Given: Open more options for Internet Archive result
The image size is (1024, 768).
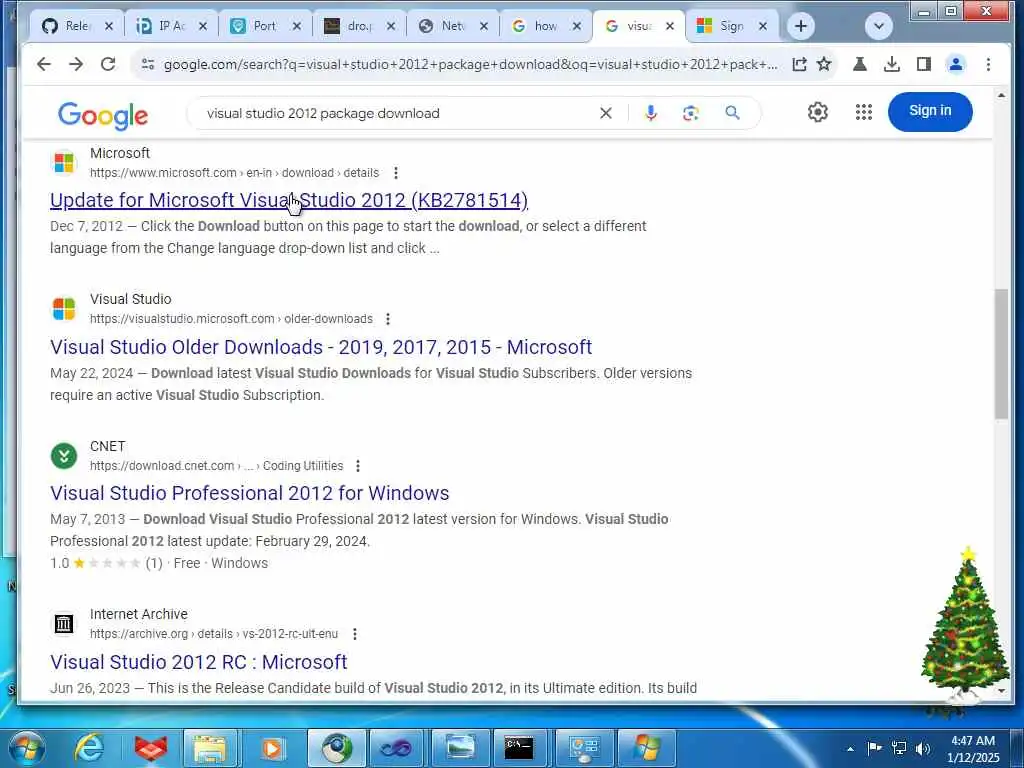Looking at the screenshot, I should [355, 634].
